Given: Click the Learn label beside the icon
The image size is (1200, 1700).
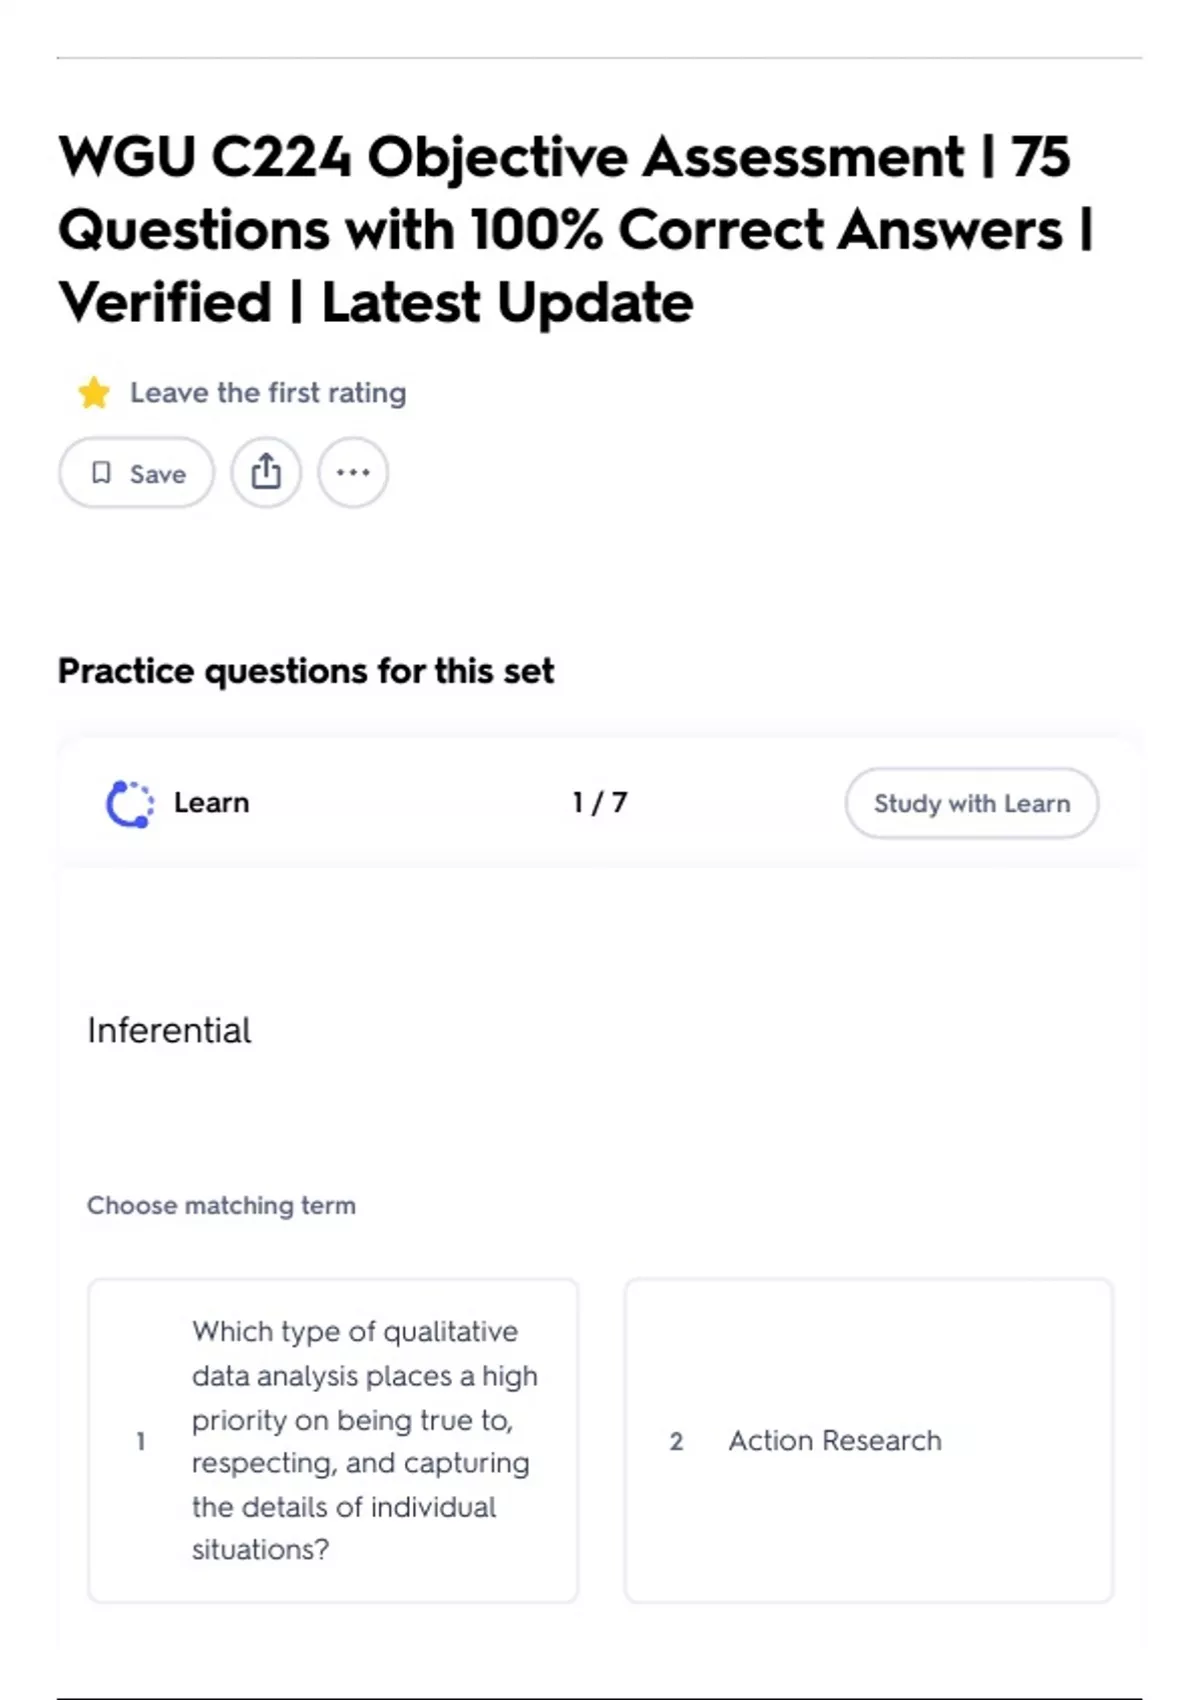Looking at the screenshot, I should click(x=211, y=803).
